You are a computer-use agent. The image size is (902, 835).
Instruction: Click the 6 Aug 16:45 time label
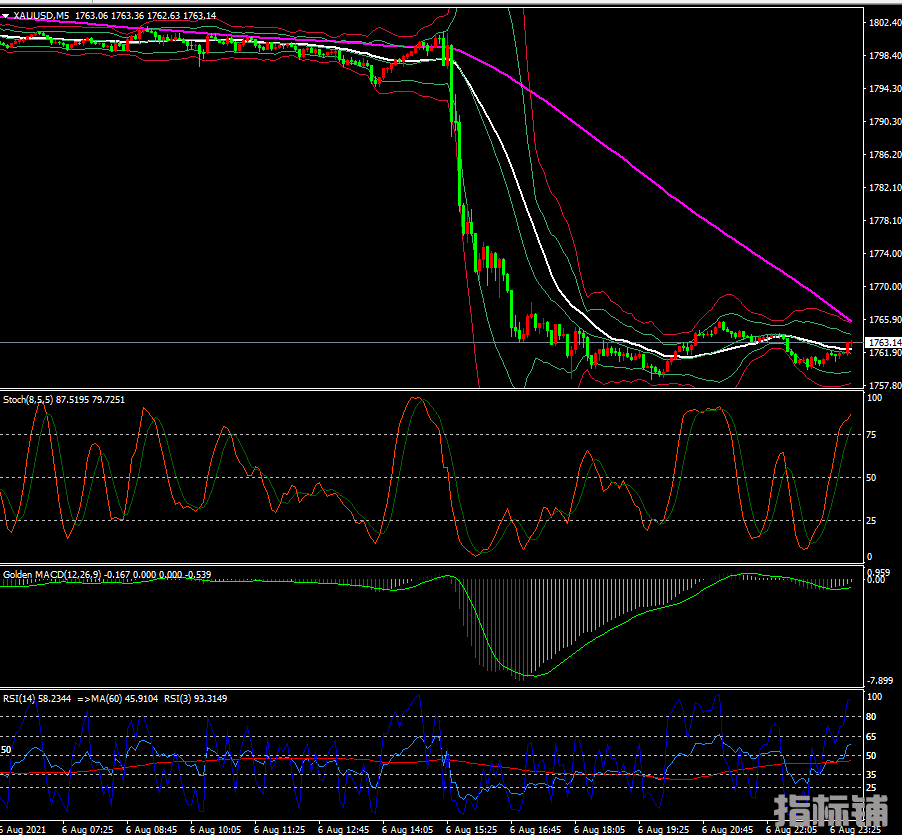[x=535, y=830]
